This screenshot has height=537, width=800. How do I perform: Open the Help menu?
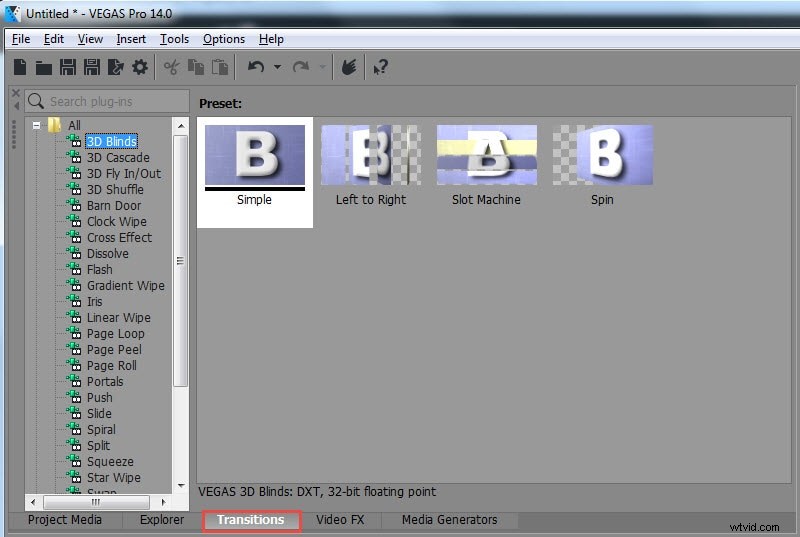pos(271,39)
